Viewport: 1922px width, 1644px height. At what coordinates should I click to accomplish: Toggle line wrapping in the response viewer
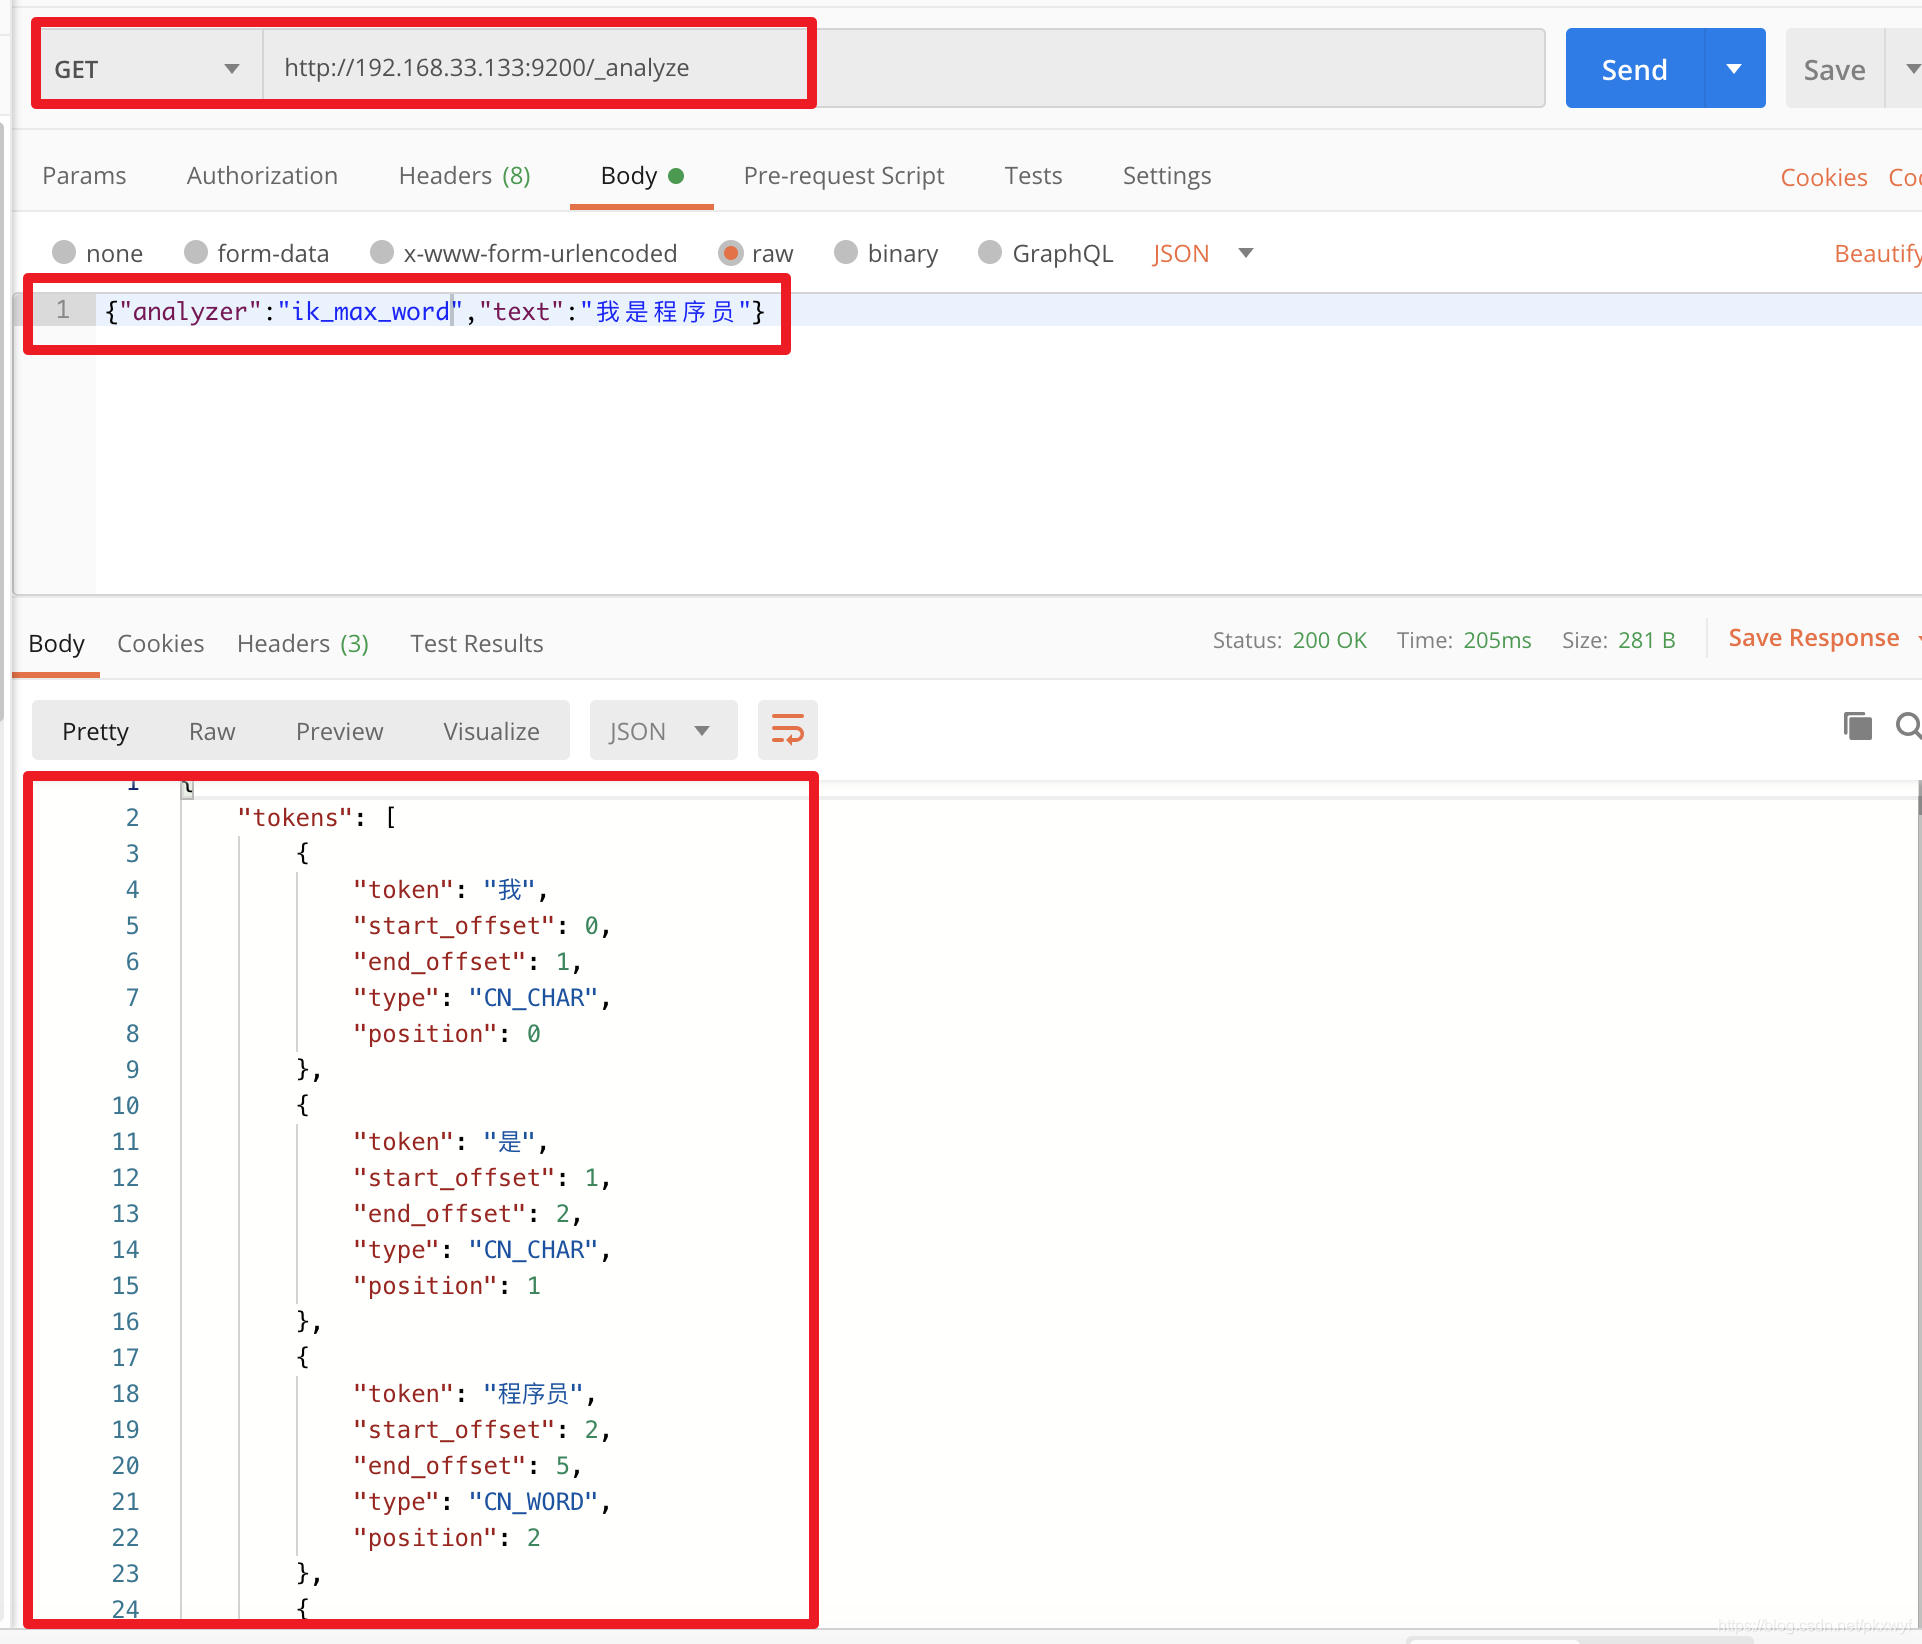click(x=787, y=729)
